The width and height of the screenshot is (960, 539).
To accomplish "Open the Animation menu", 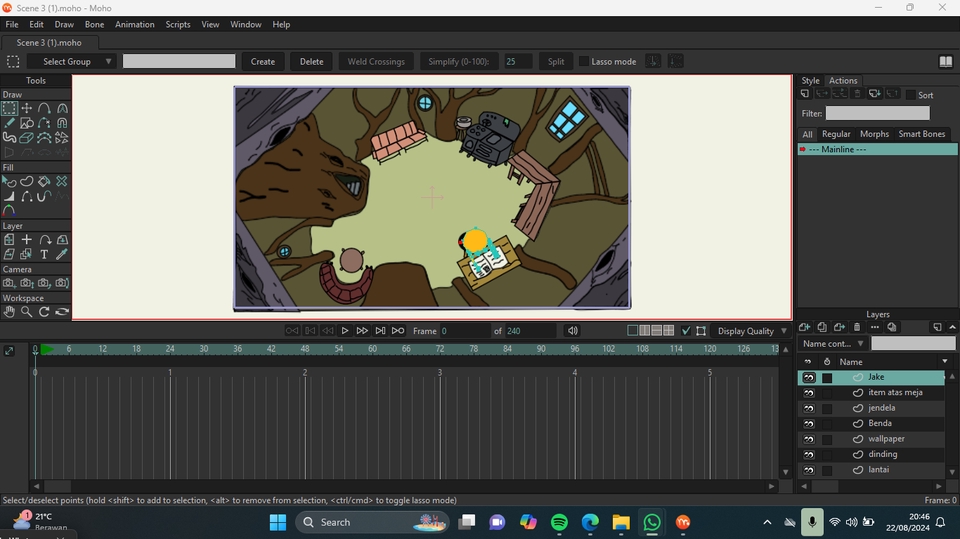I will pos(134,24).
